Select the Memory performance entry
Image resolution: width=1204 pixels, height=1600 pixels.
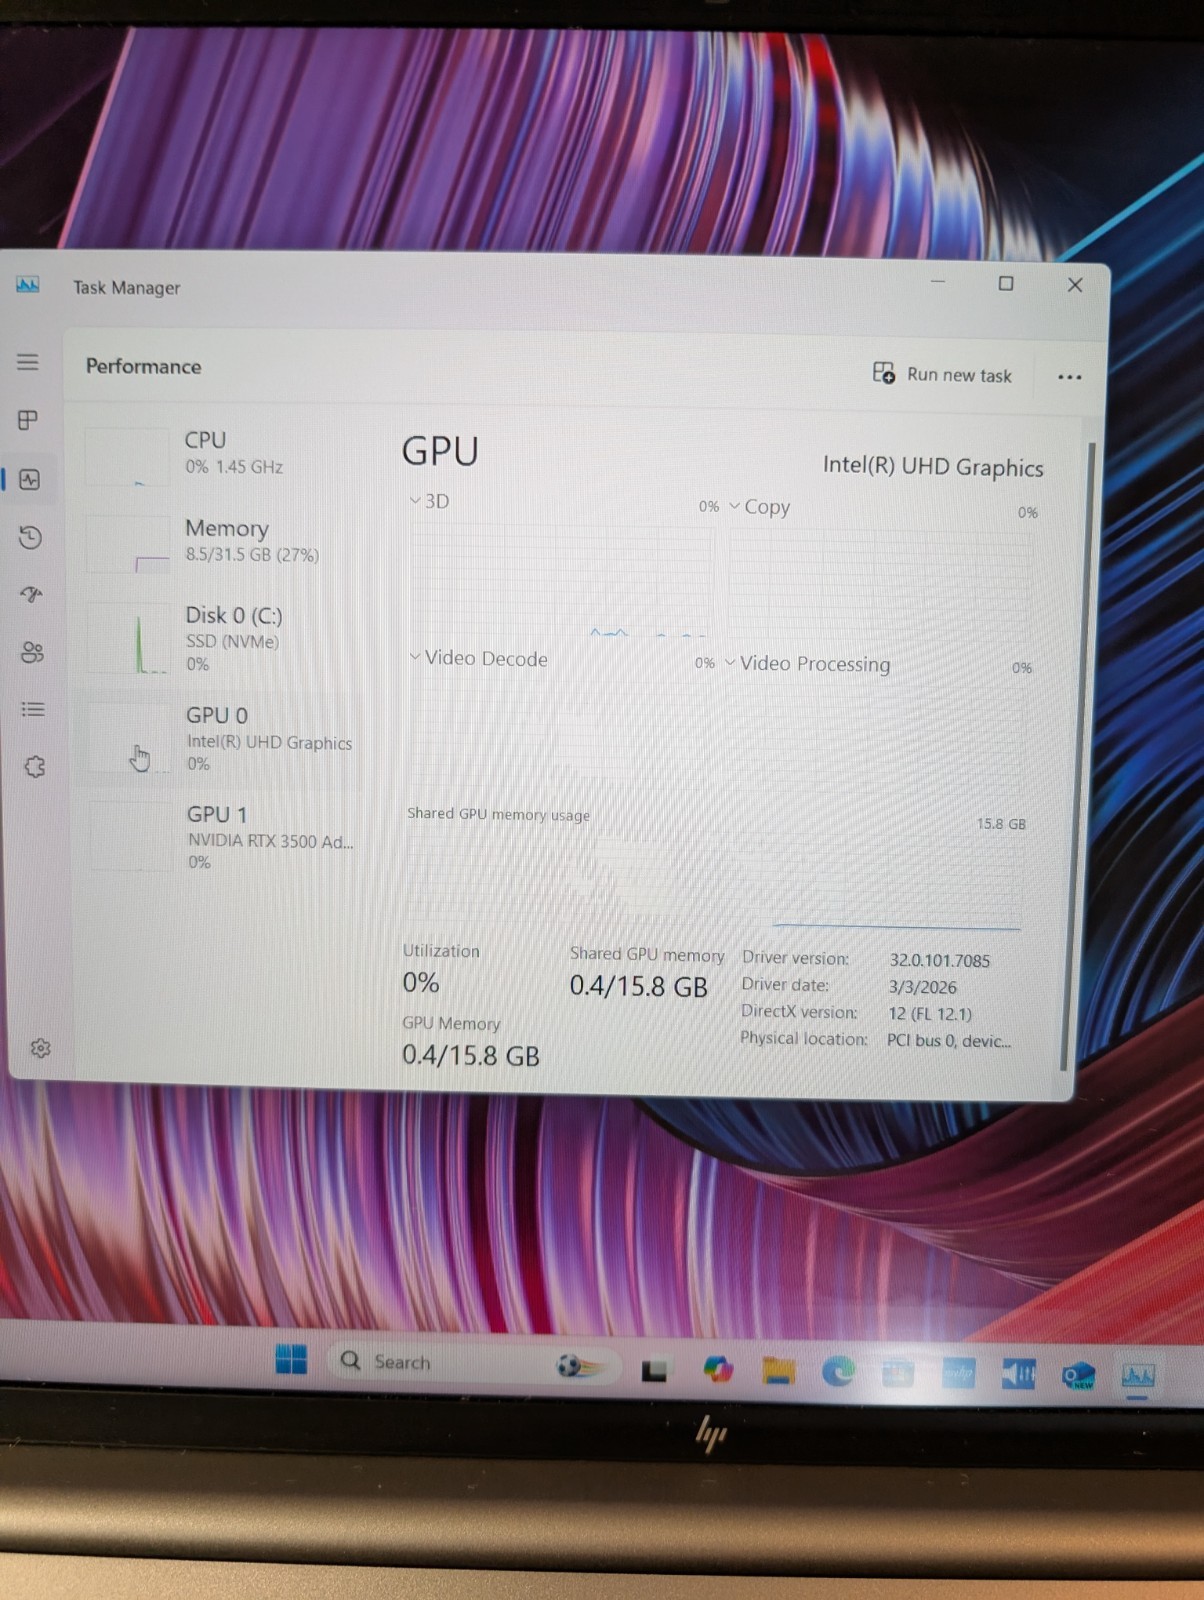click(x=220, y=542)
